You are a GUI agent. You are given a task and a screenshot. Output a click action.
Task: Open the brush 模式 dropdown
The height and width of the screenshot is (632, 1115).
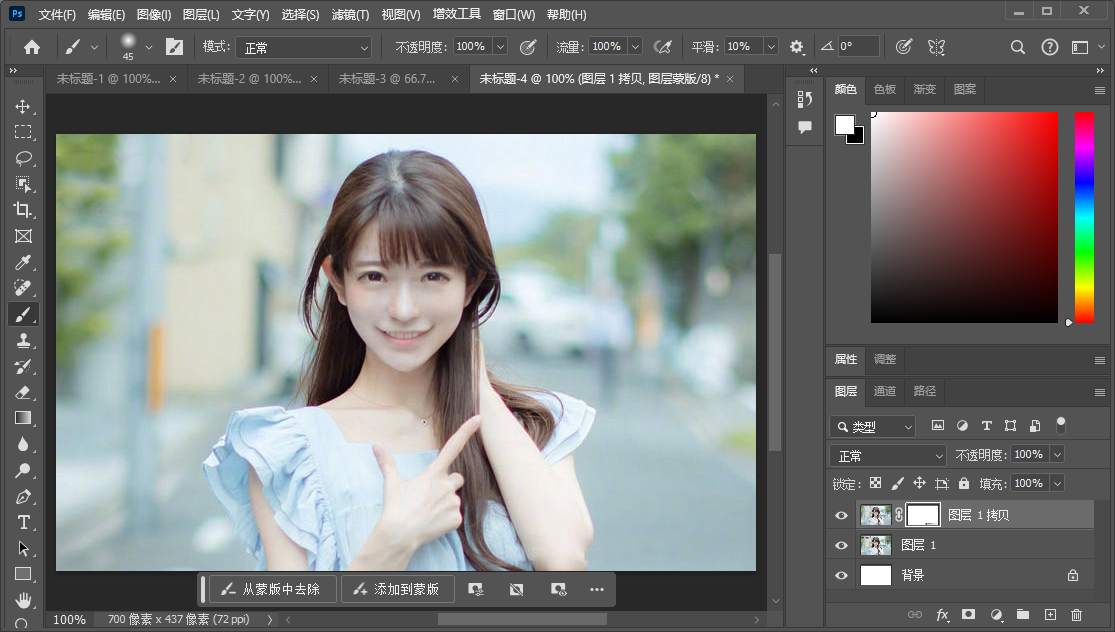pyautogui.click(x=303, y=47)
